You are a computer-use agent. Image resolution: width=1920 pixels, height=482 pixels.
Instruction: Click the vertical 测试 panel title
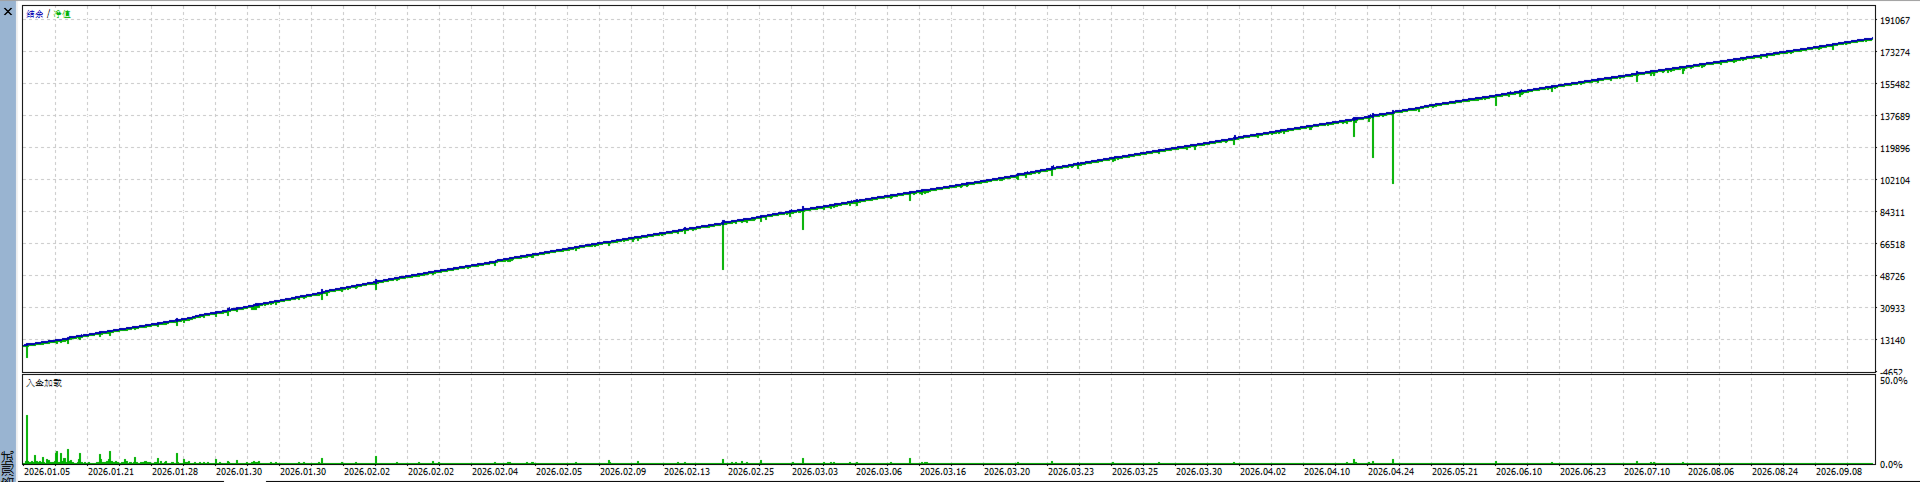[8, 466]
